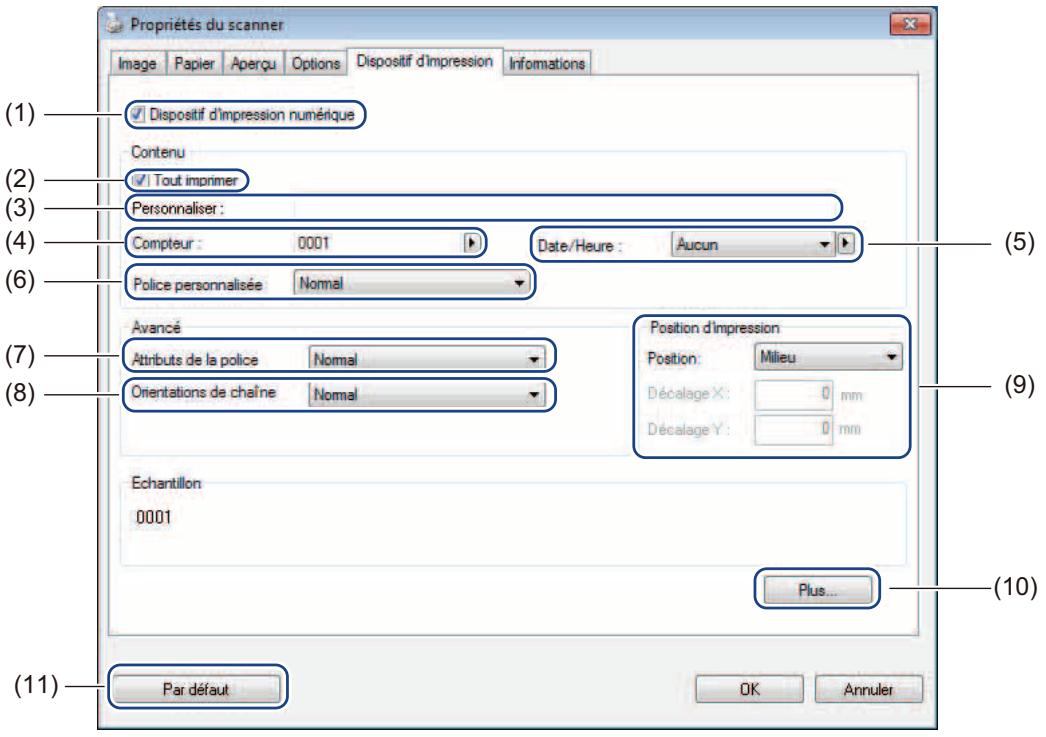Screen dimensions: 1046x737
Task: Open the Attributs de la police dropdown
Action: tap(426, 359)
